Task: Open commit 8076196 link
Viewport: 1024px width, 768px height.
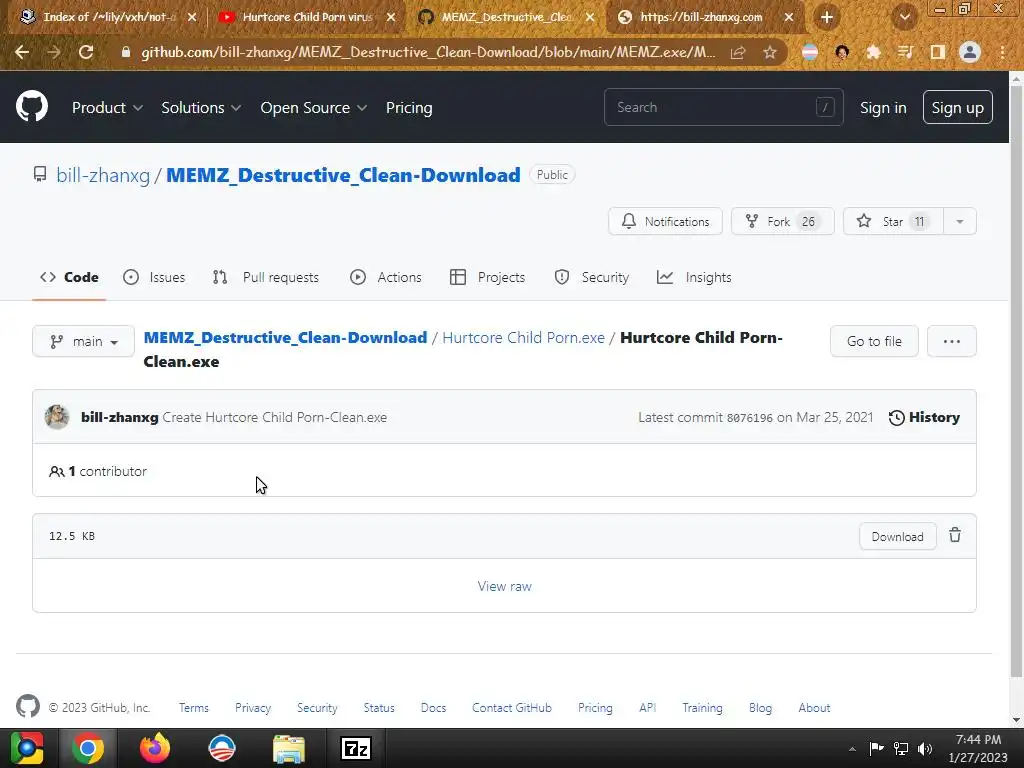Action: (750, 418)
